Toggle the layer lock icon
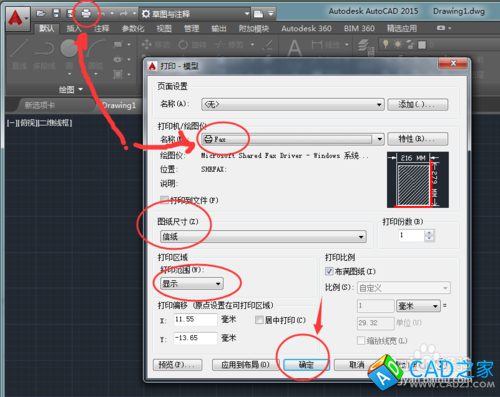This screenshot has height=397, width=500. point(410,44)
